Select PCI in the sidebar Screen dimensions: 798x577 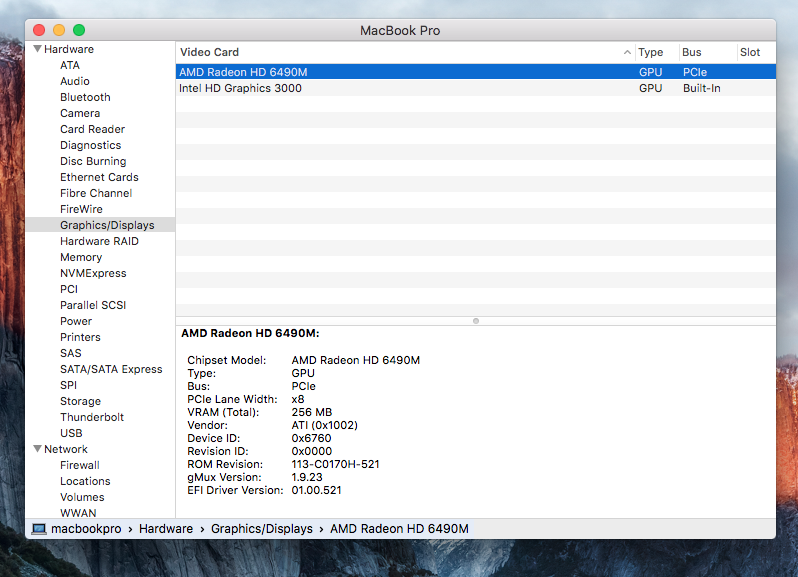69,289
